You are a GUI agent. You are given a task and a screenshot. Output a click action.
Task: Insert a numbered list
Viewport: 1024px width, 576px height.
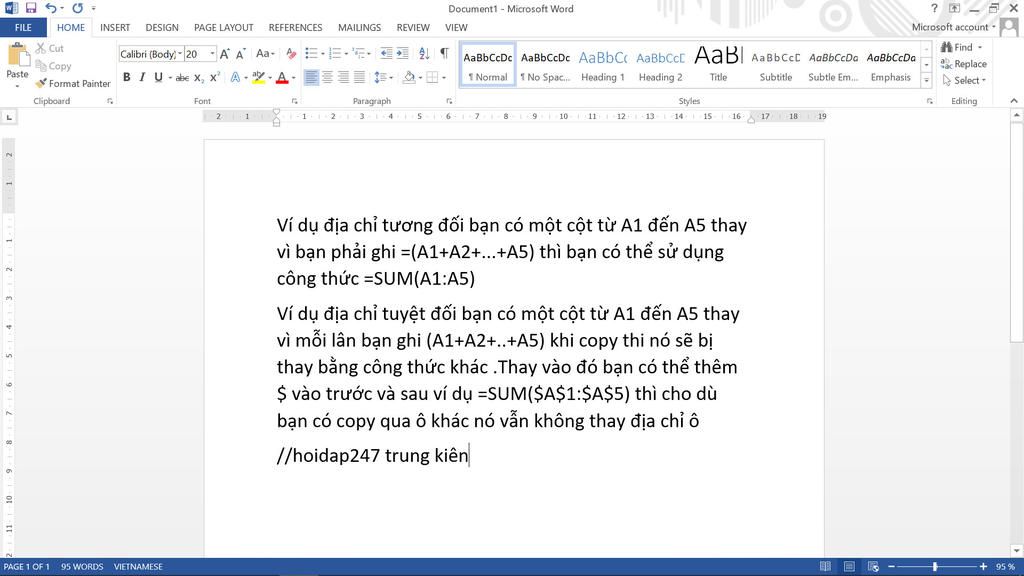tap(335, 54)
